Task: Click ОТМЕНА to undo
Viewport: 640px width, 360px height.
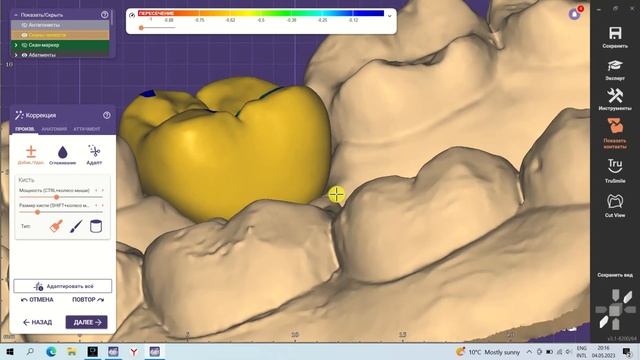Action: click(x=37, y=300)
